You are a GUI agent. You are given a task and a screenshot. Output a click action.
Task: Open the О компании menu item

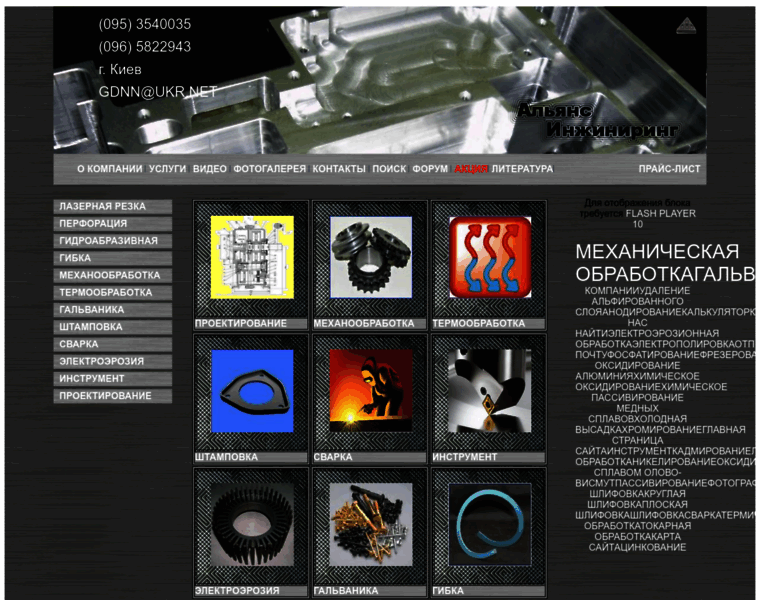110,169
